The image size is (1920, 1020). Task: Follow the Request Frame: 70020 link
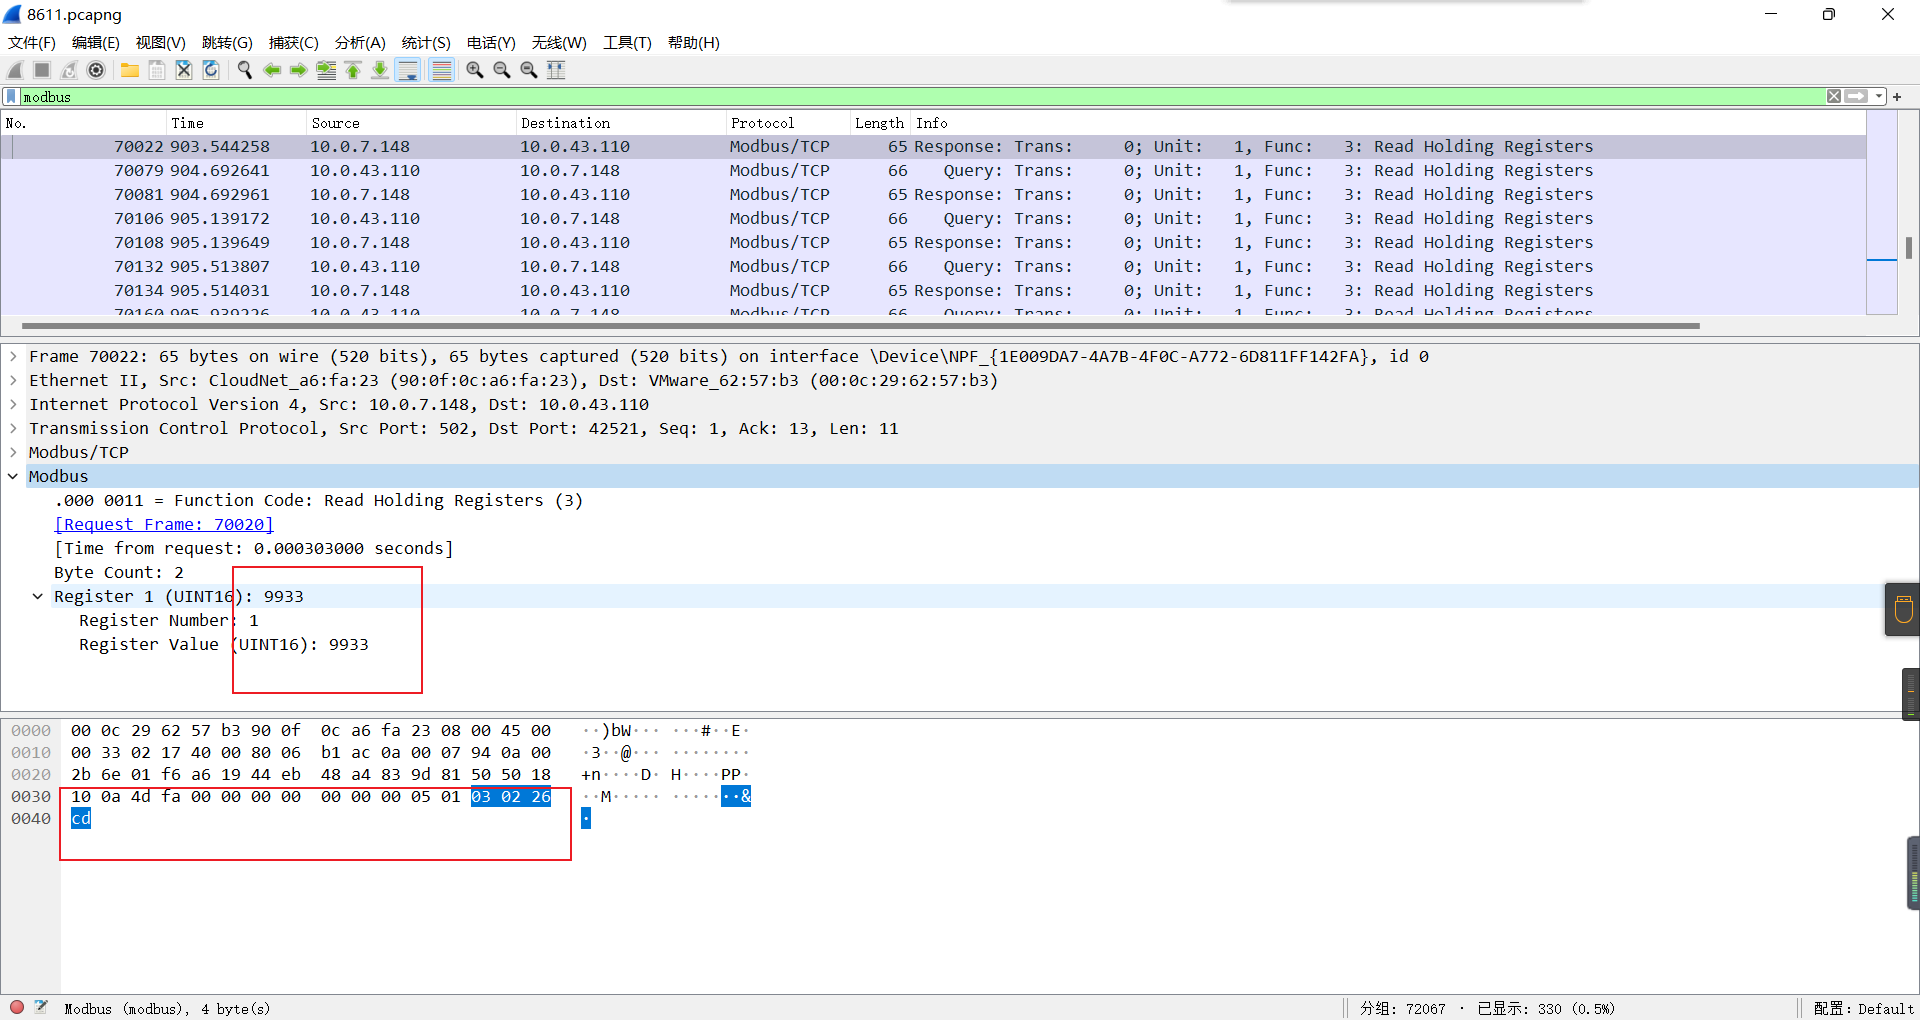pyautogui.click(x=164, y=524)
